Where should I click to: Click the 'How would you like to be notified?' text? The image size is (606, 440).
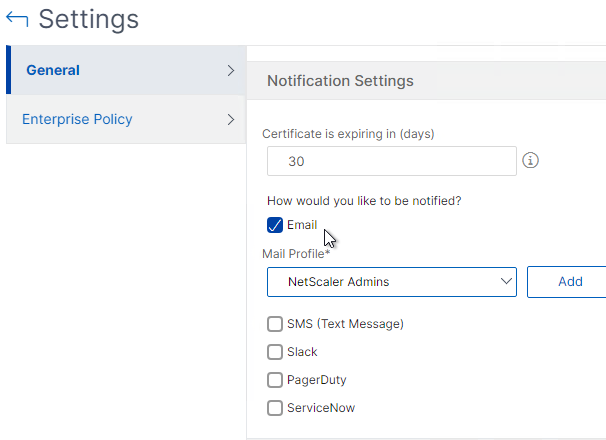364,201
